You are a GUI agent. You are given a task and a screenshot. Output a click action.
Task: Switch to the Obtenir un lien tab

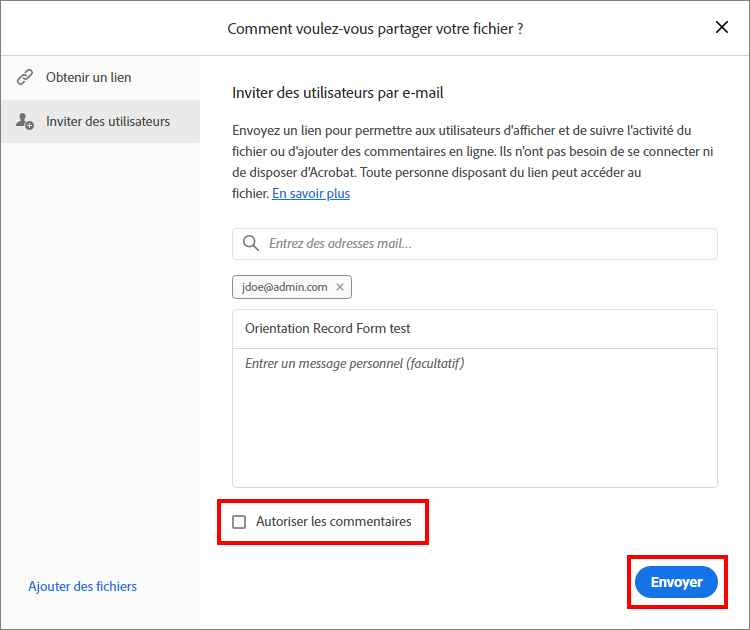point(88,78)
